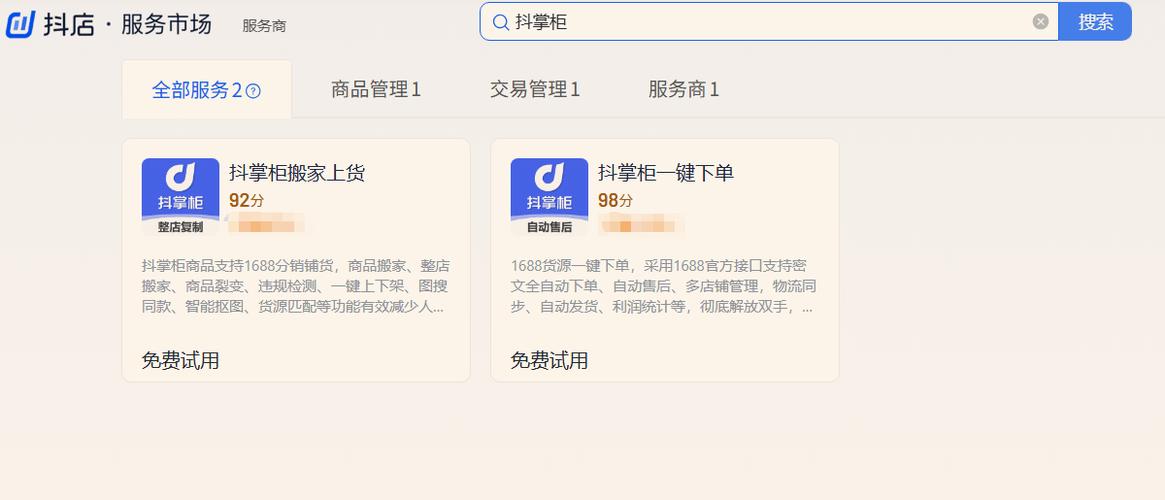This screenshot has height=500, width=1165.
Task: Click 免费试用 on the 一键下单 card
Action: pyautogui.click(x=549, y=360)
